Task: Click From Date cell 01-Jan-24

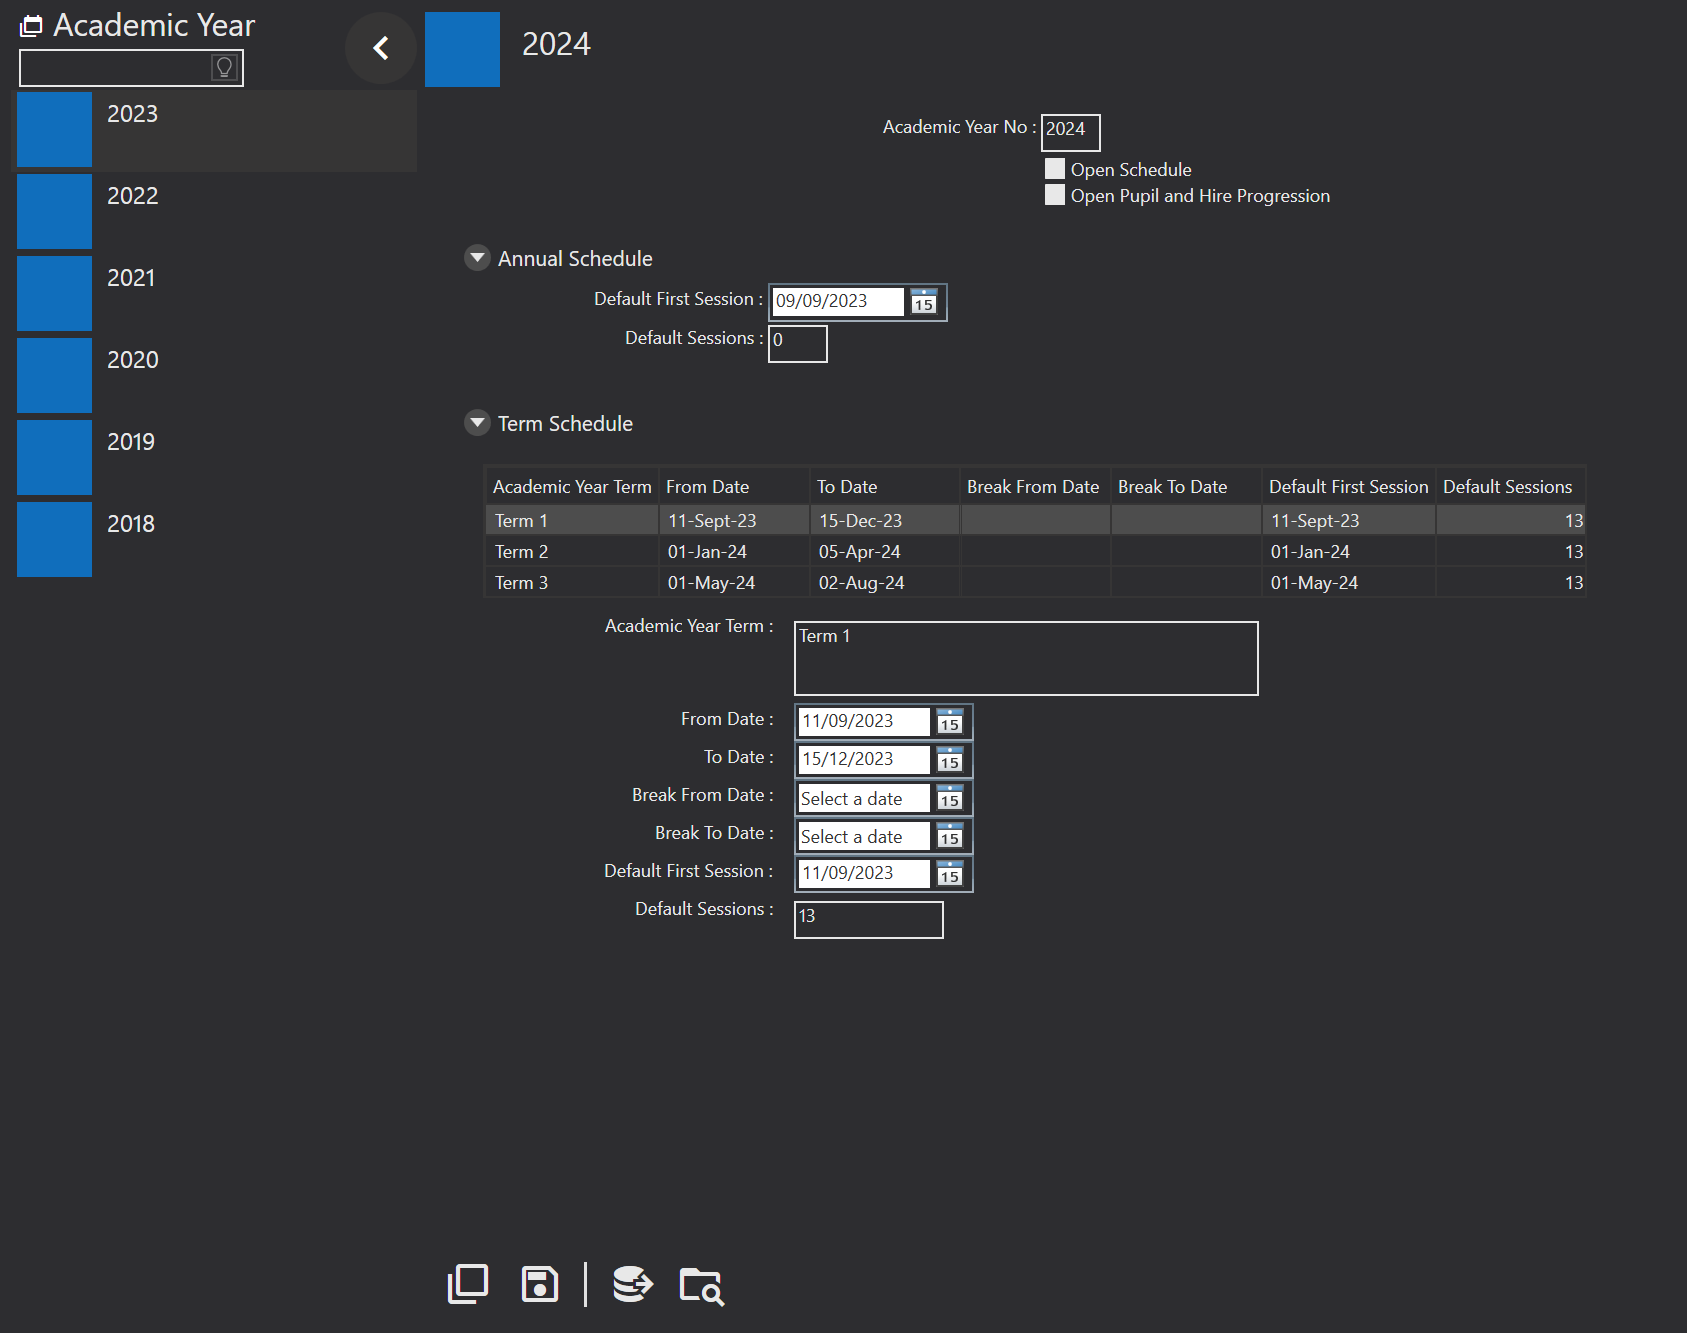Action: pos(734,552)
